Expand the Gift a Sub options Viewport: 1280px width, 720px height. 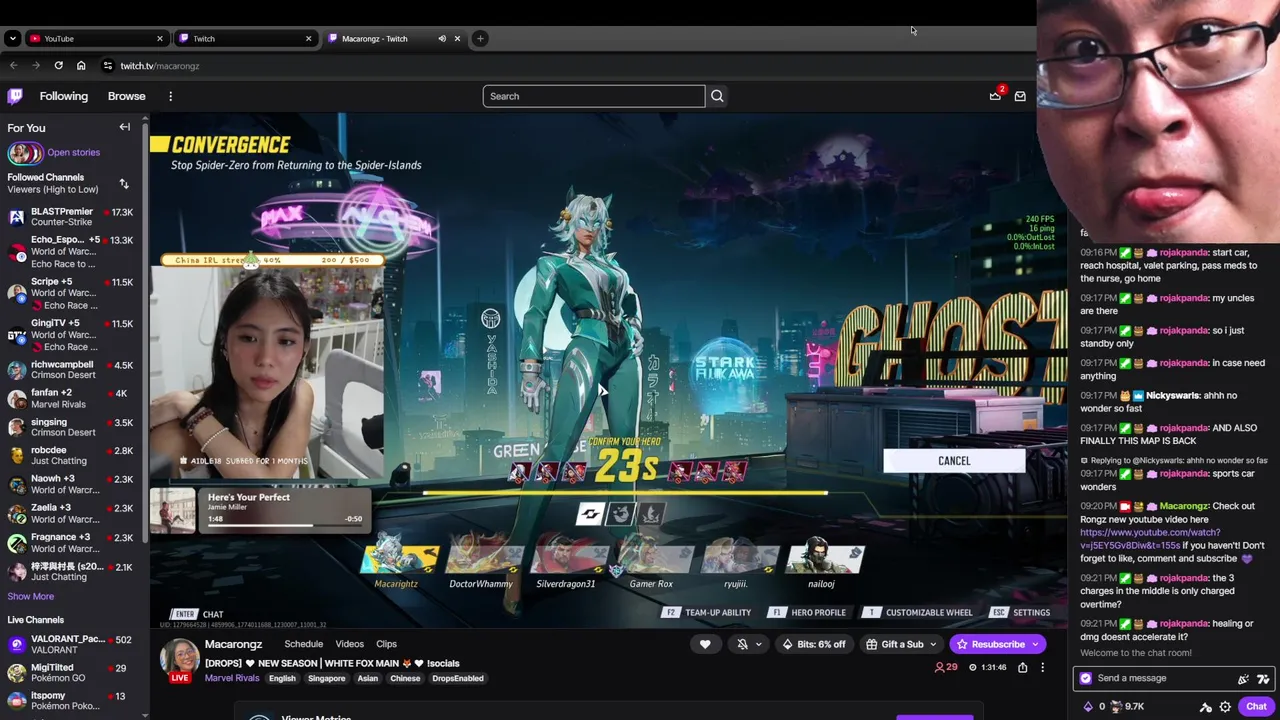tap(933, 645)
